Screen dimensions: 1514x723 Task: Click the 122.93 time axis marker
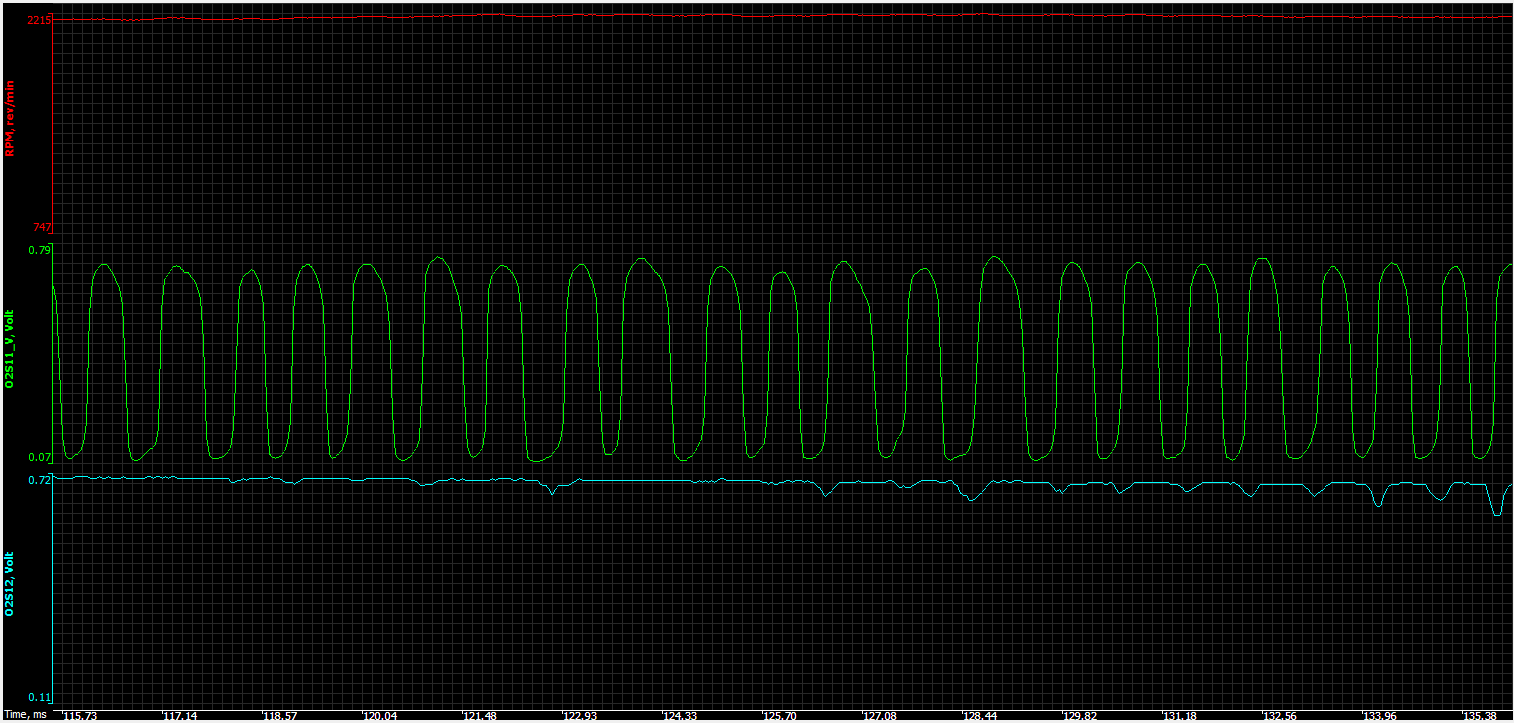pyautogui.click(x=580, y=716)
